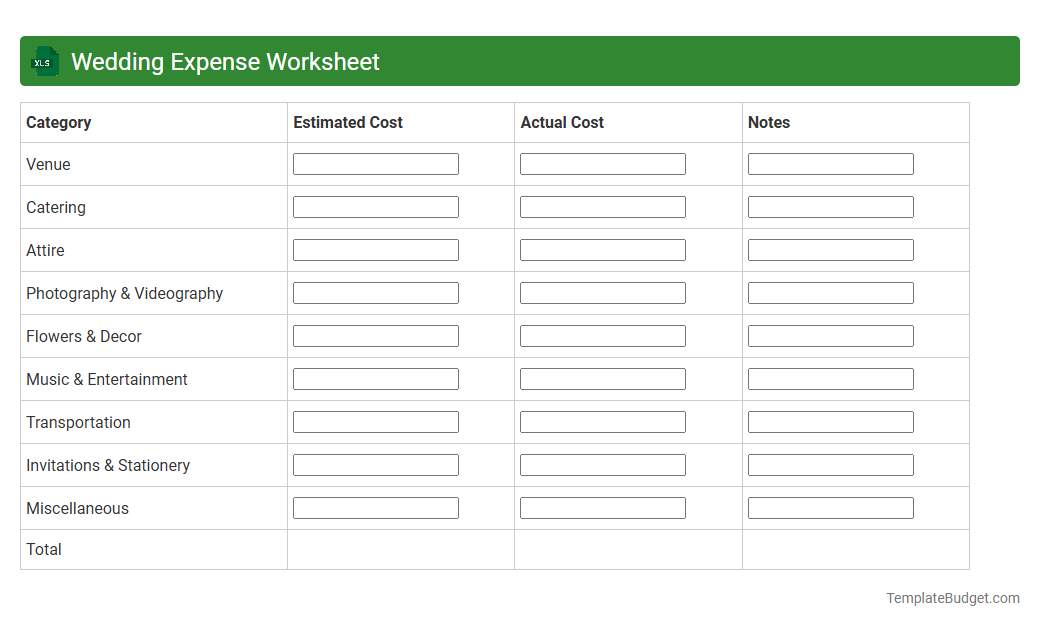Image resolution: width=1040 pixels, height=627 pixels.
Task: Click the Estimated Cost field for Photography & Videography
Action: tap(375, 292)
